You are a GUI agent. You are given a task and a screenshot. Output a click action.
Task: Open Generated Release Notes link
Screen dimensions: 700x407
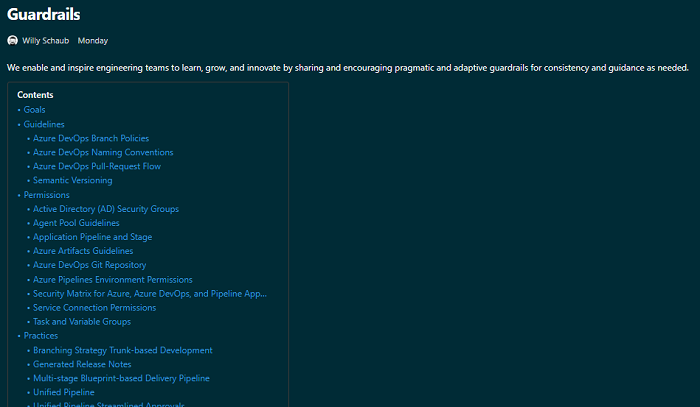(x=82, y=364)
